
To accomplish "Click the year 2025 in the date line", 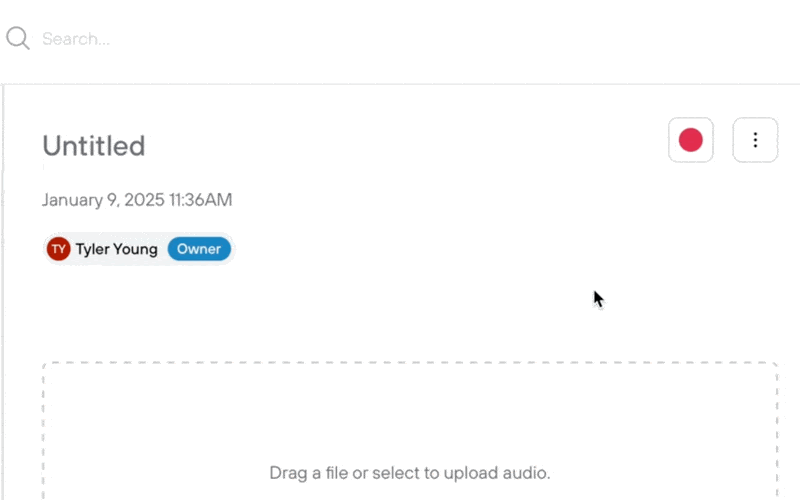I will tap(144, 199).
